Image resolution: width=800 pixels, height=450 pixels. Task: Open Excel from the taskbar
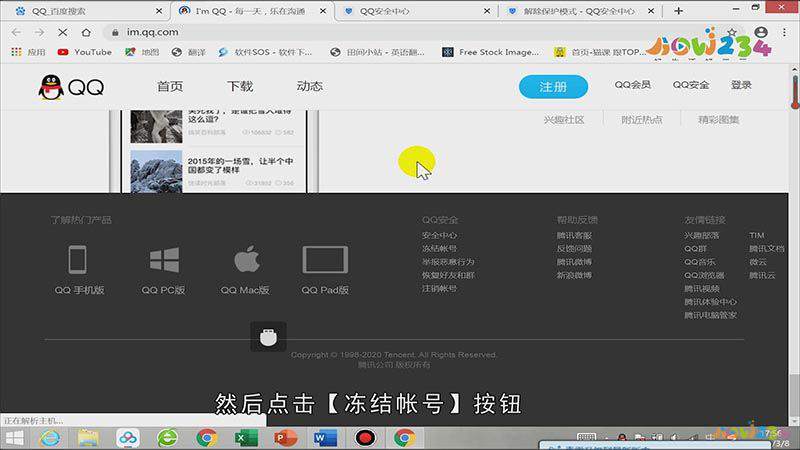(246, 438)
